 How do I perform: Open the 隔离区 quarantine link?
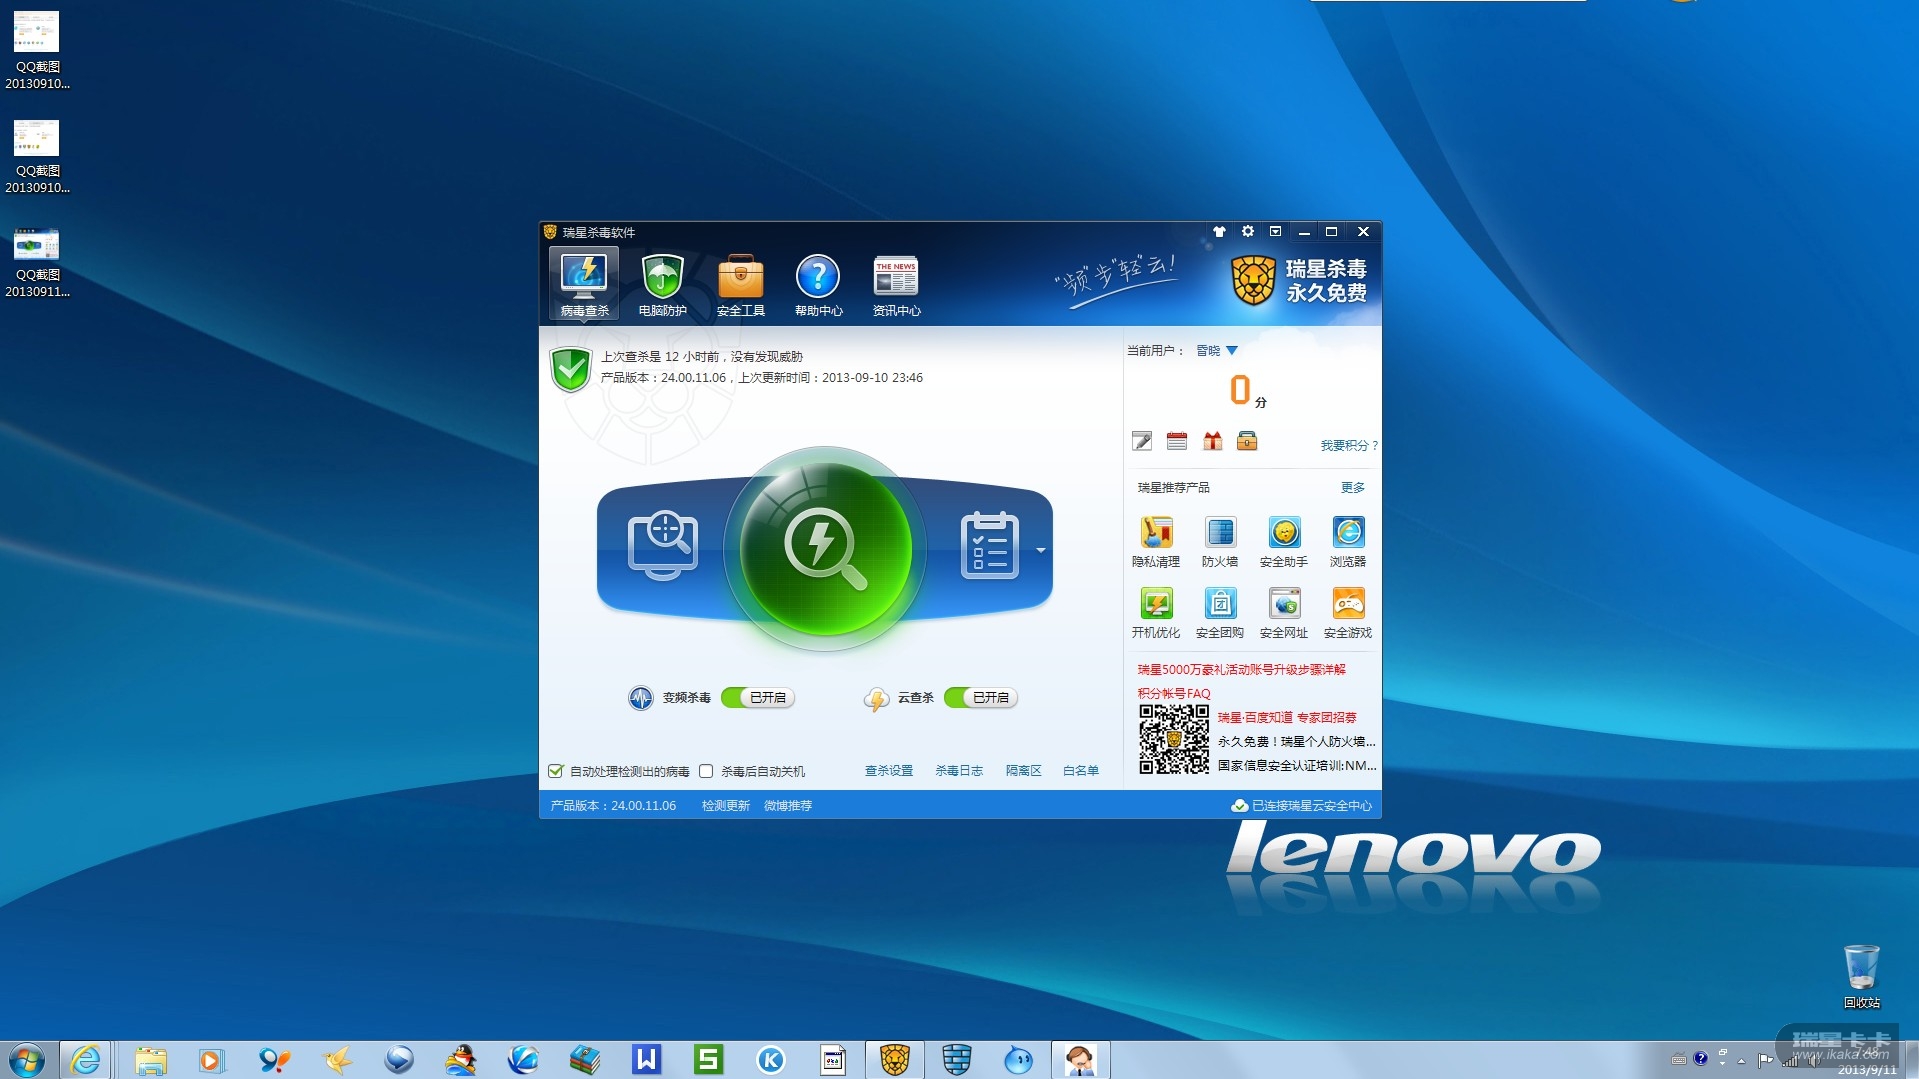point(1023,771)
